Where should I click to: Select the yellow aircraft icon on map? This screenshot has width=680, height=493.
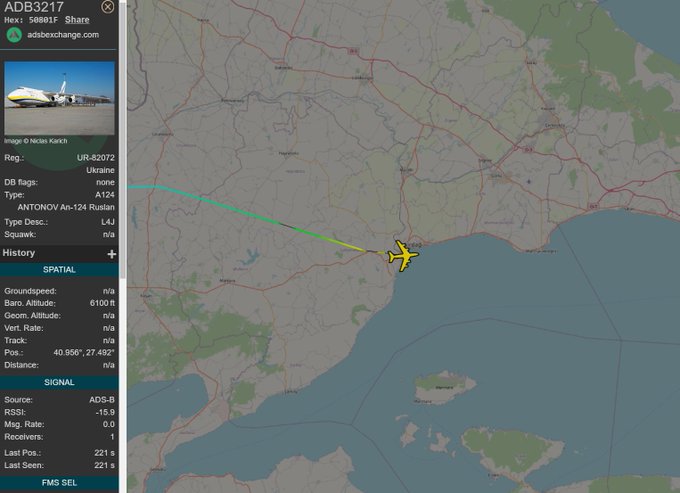pyautogui.click(x=403, y=256)
